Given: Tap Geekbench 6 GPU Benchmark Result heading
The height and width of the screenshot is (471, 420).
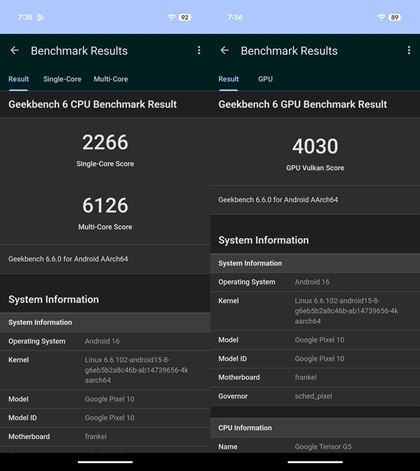Looking at the screenshot, I should click(x=303, y=104).
